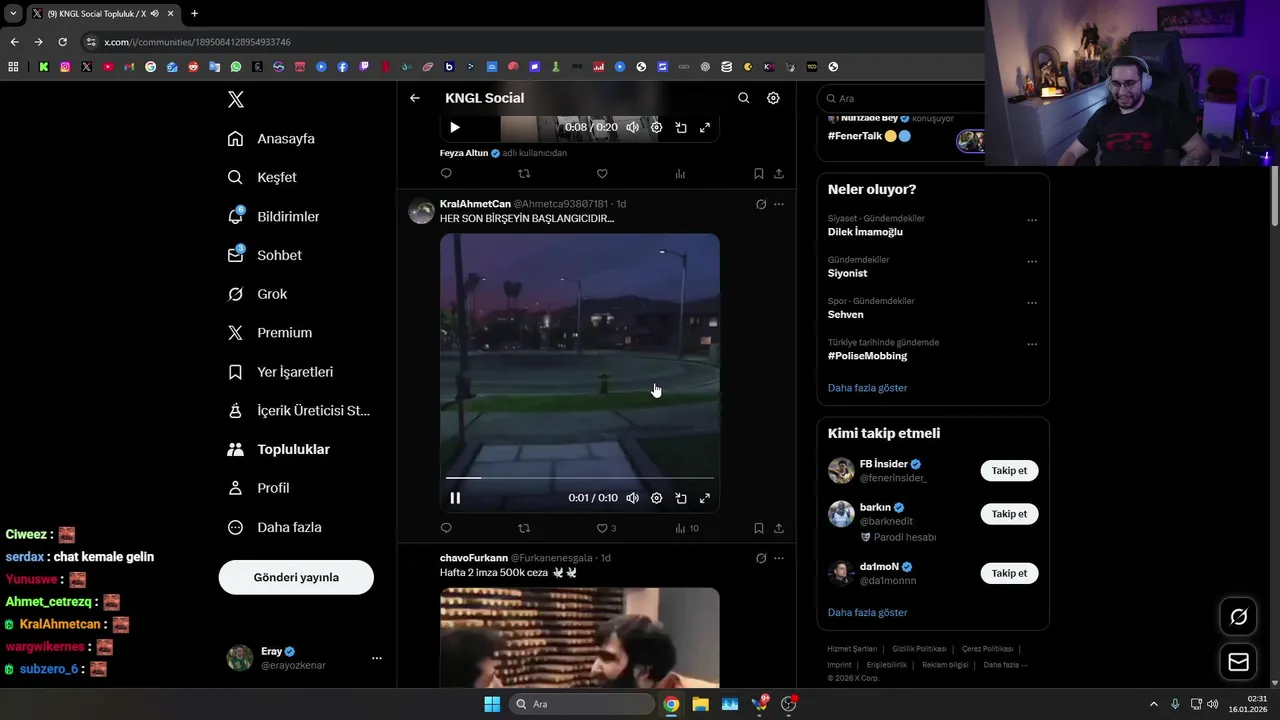Open Keşfet explore page
Screen dimensions: 1280x720
pyautogui.click(x=262, y=177)
